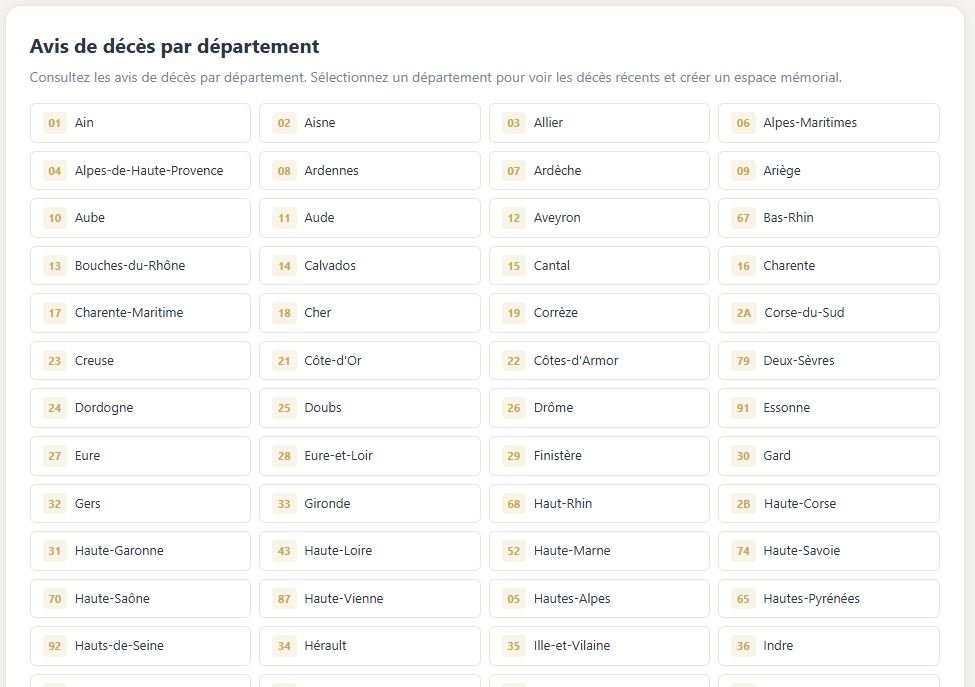Open the Ardennes obituaries

(x=369, y=170)
